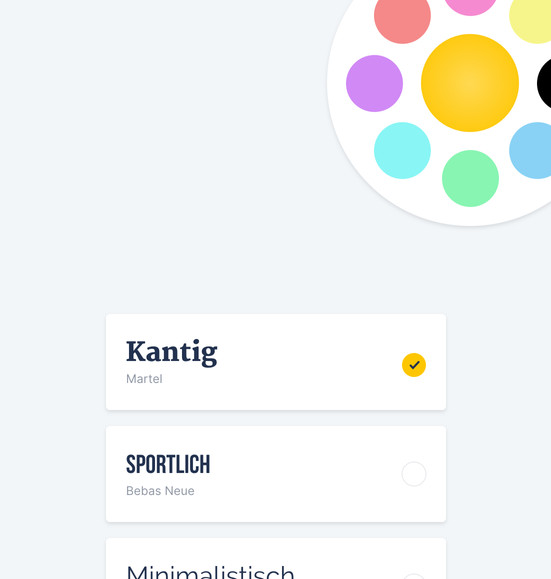Click the Martel font name label
The width and height of the screenshot is (551, 579).
point(144,379)
